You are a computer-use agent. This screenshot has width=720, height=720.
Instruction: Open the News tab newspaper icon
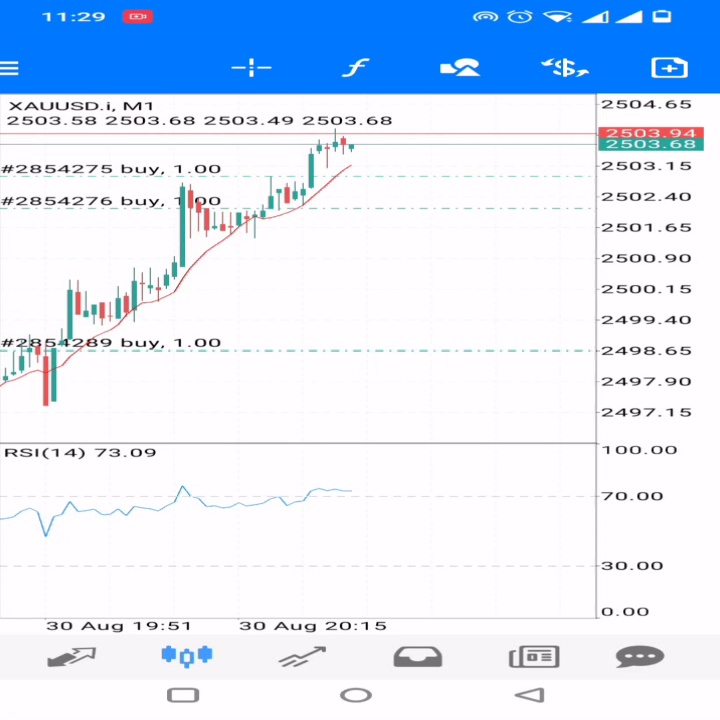point(534,657)
